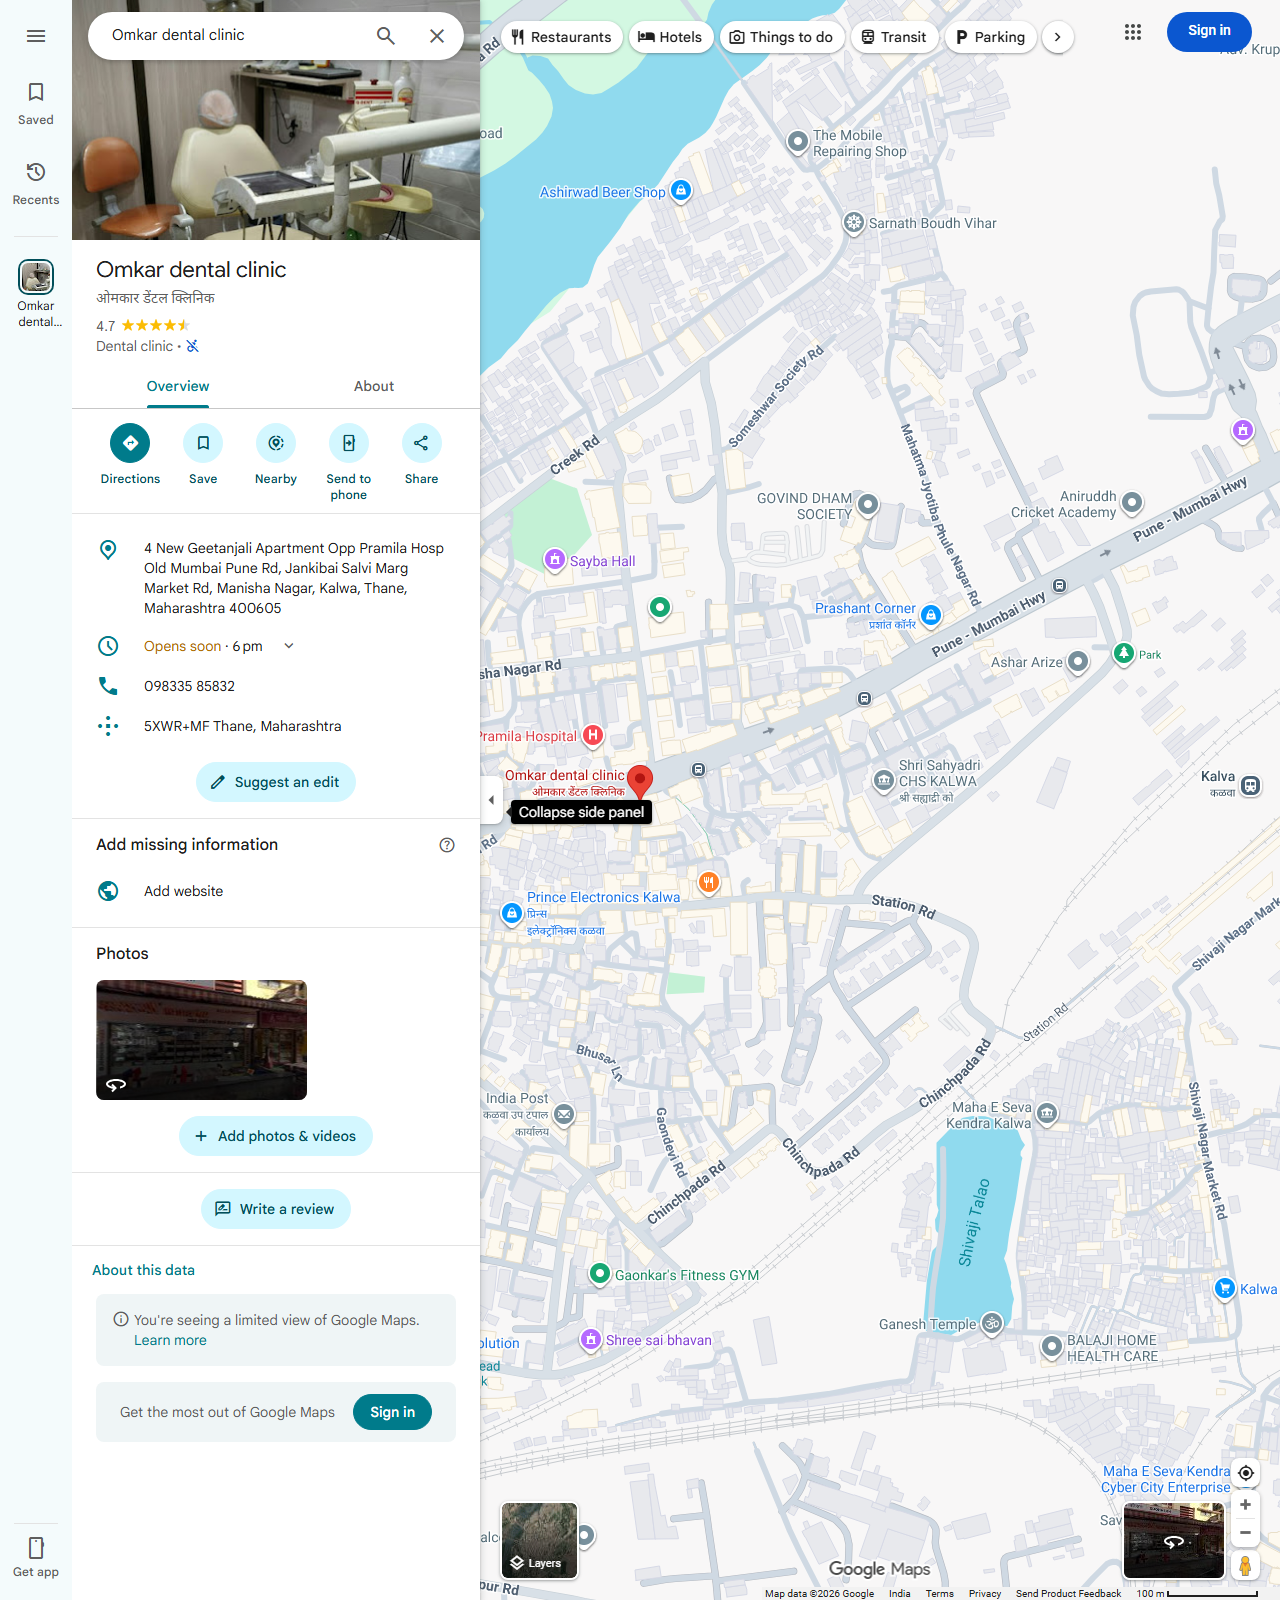1280x1600 pixels.
Task: Click the plus code 5XWR+MF Thane
Action: 243,726
